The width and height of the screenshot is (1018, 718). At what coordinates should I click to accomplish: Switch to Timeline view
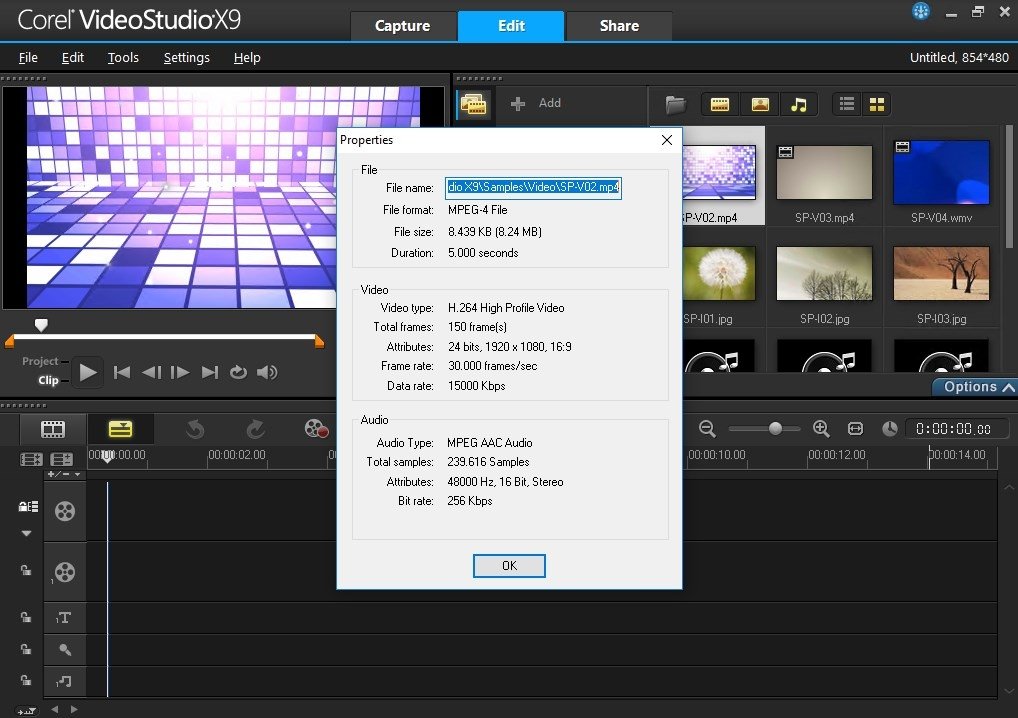pos(120,429)
